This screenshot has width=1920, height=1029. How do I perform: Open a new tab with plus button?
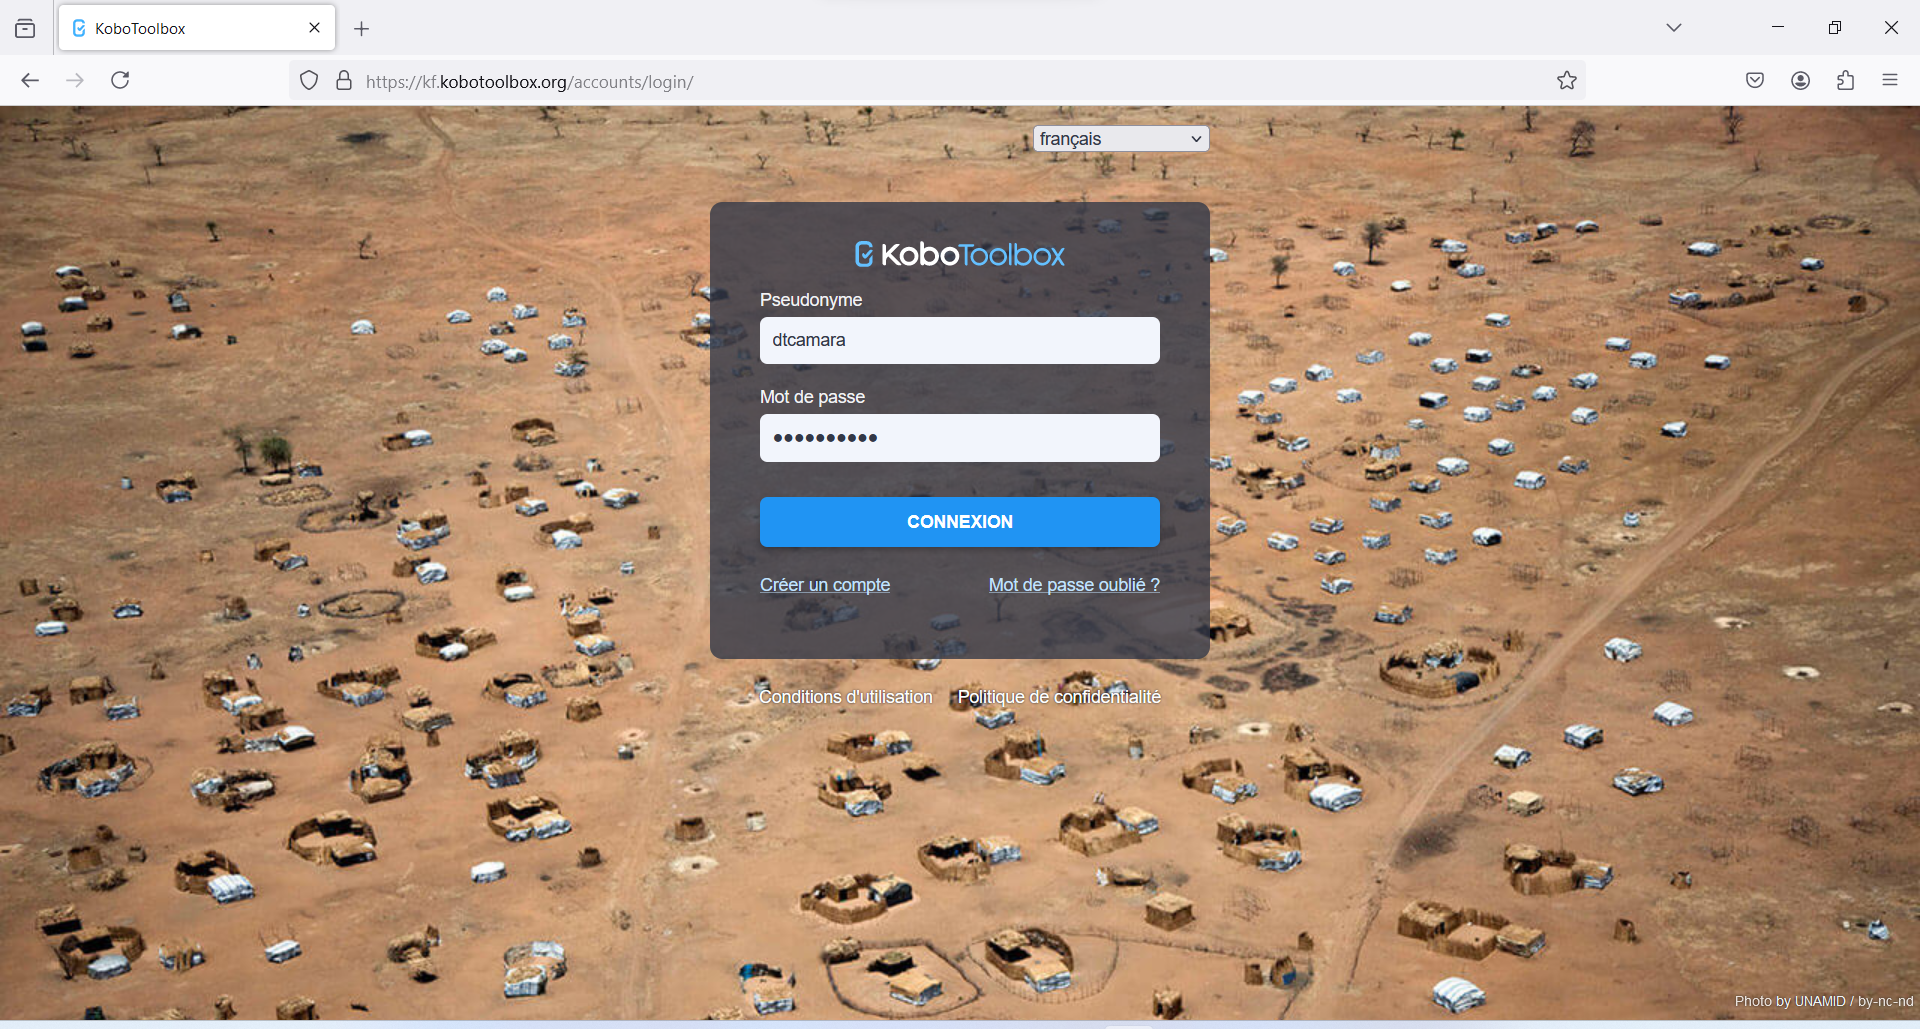click(x=362, y=29)
